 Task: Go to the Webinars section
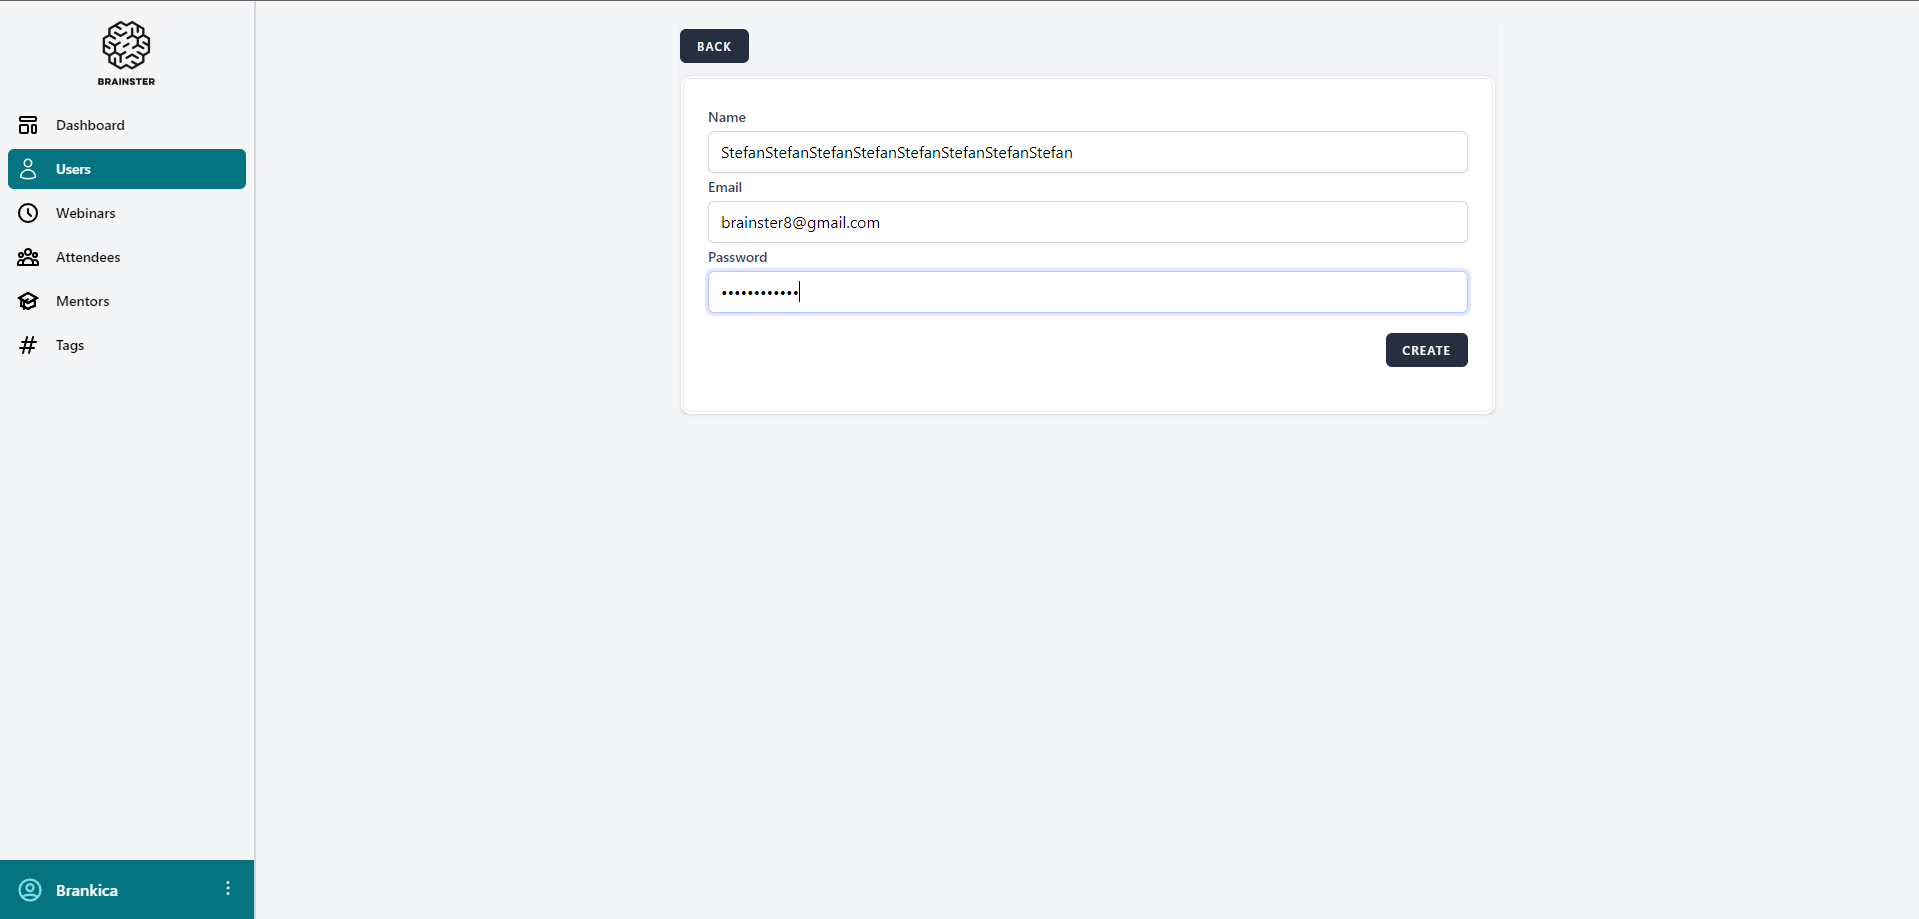[x=86, y=213]
